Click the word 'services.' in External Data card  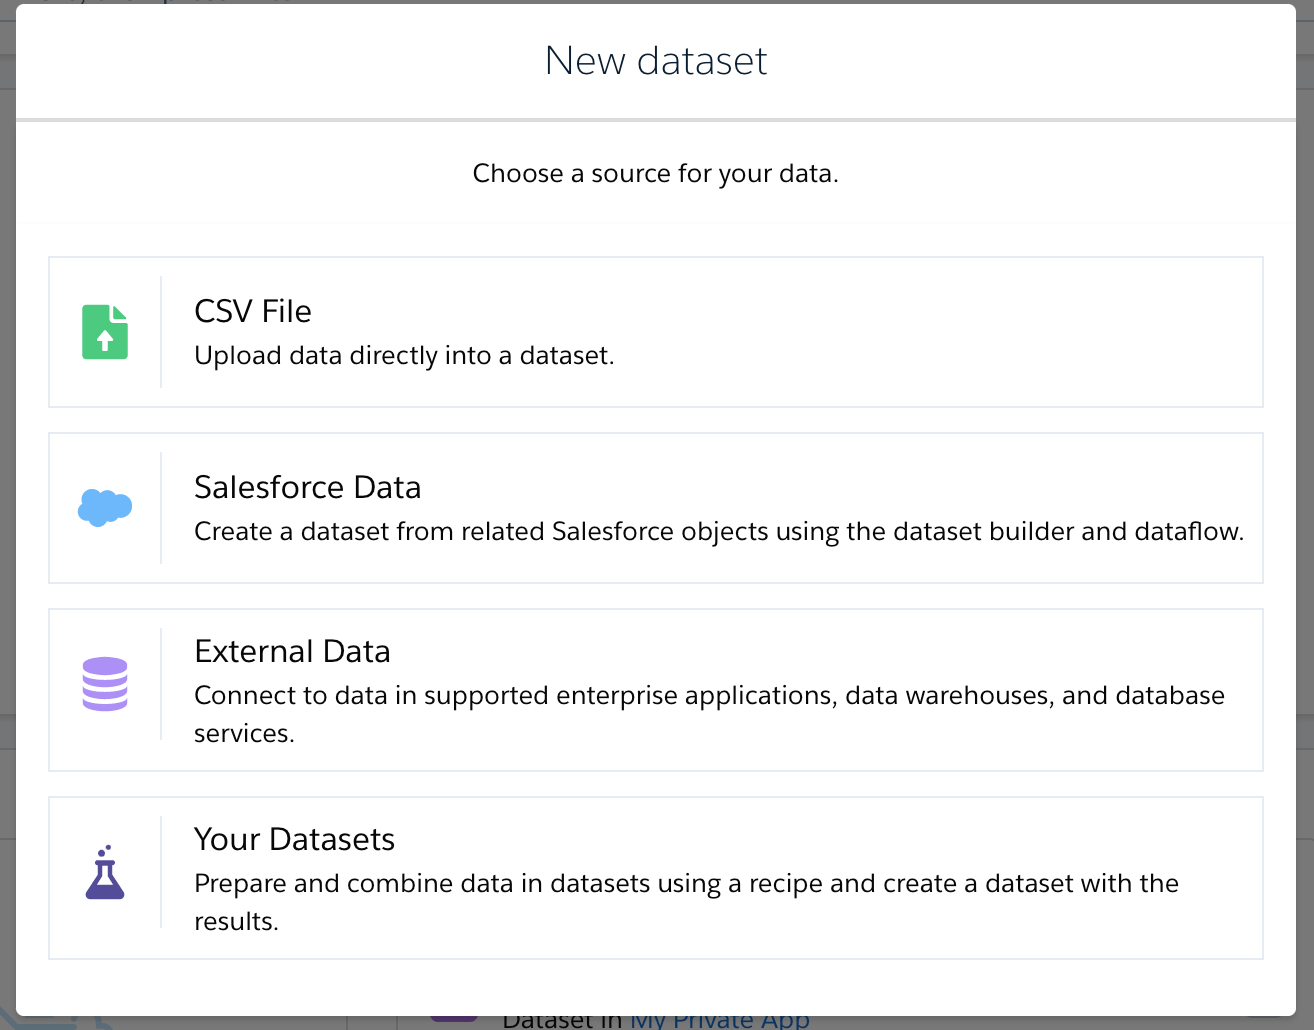pos(244,734)
